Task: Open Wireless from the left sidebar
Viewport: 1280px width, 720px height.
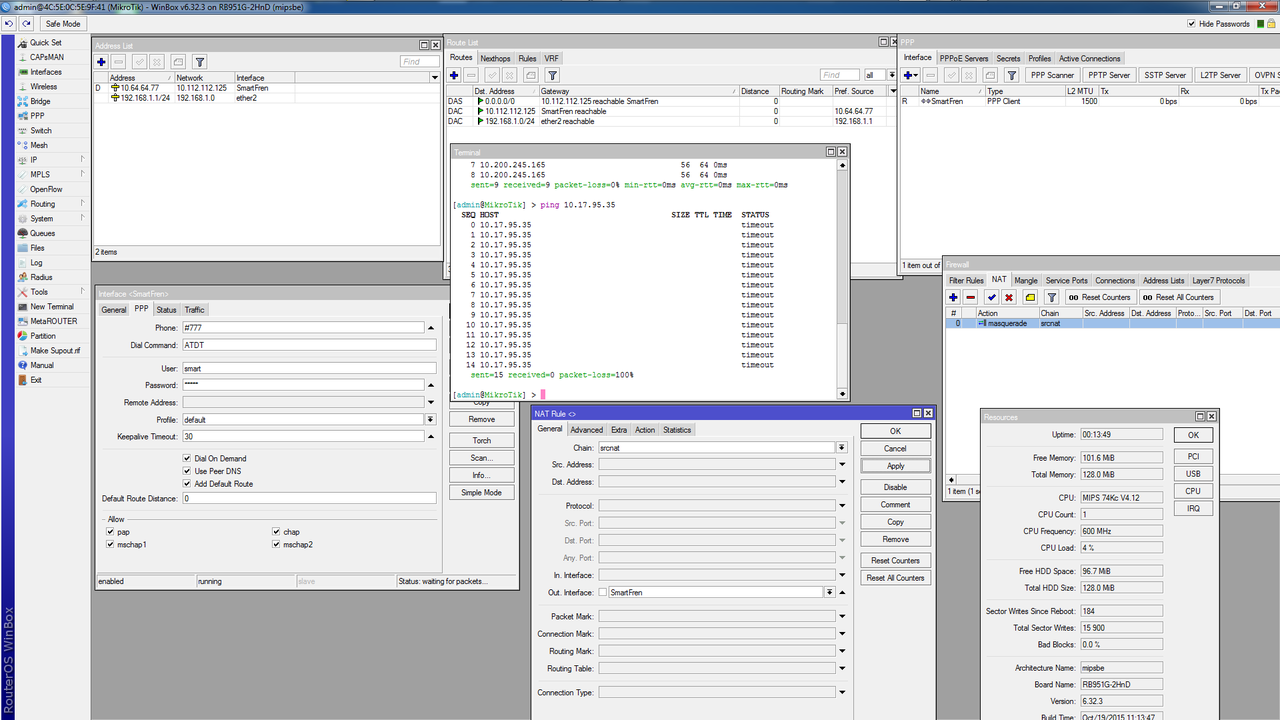Action: (x=43, y=87)
